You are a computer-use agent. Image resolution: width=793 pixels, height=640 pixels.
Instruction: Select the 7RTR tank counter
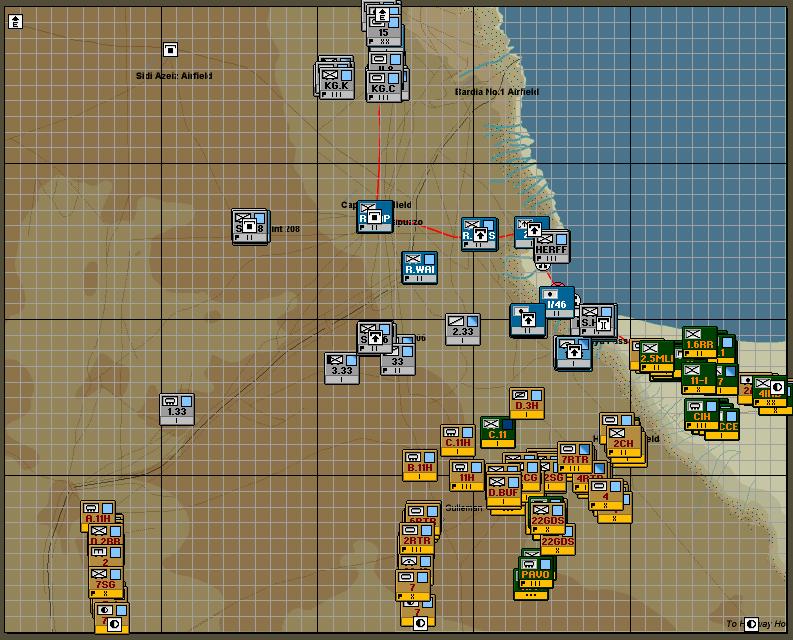tap(575, 457)
